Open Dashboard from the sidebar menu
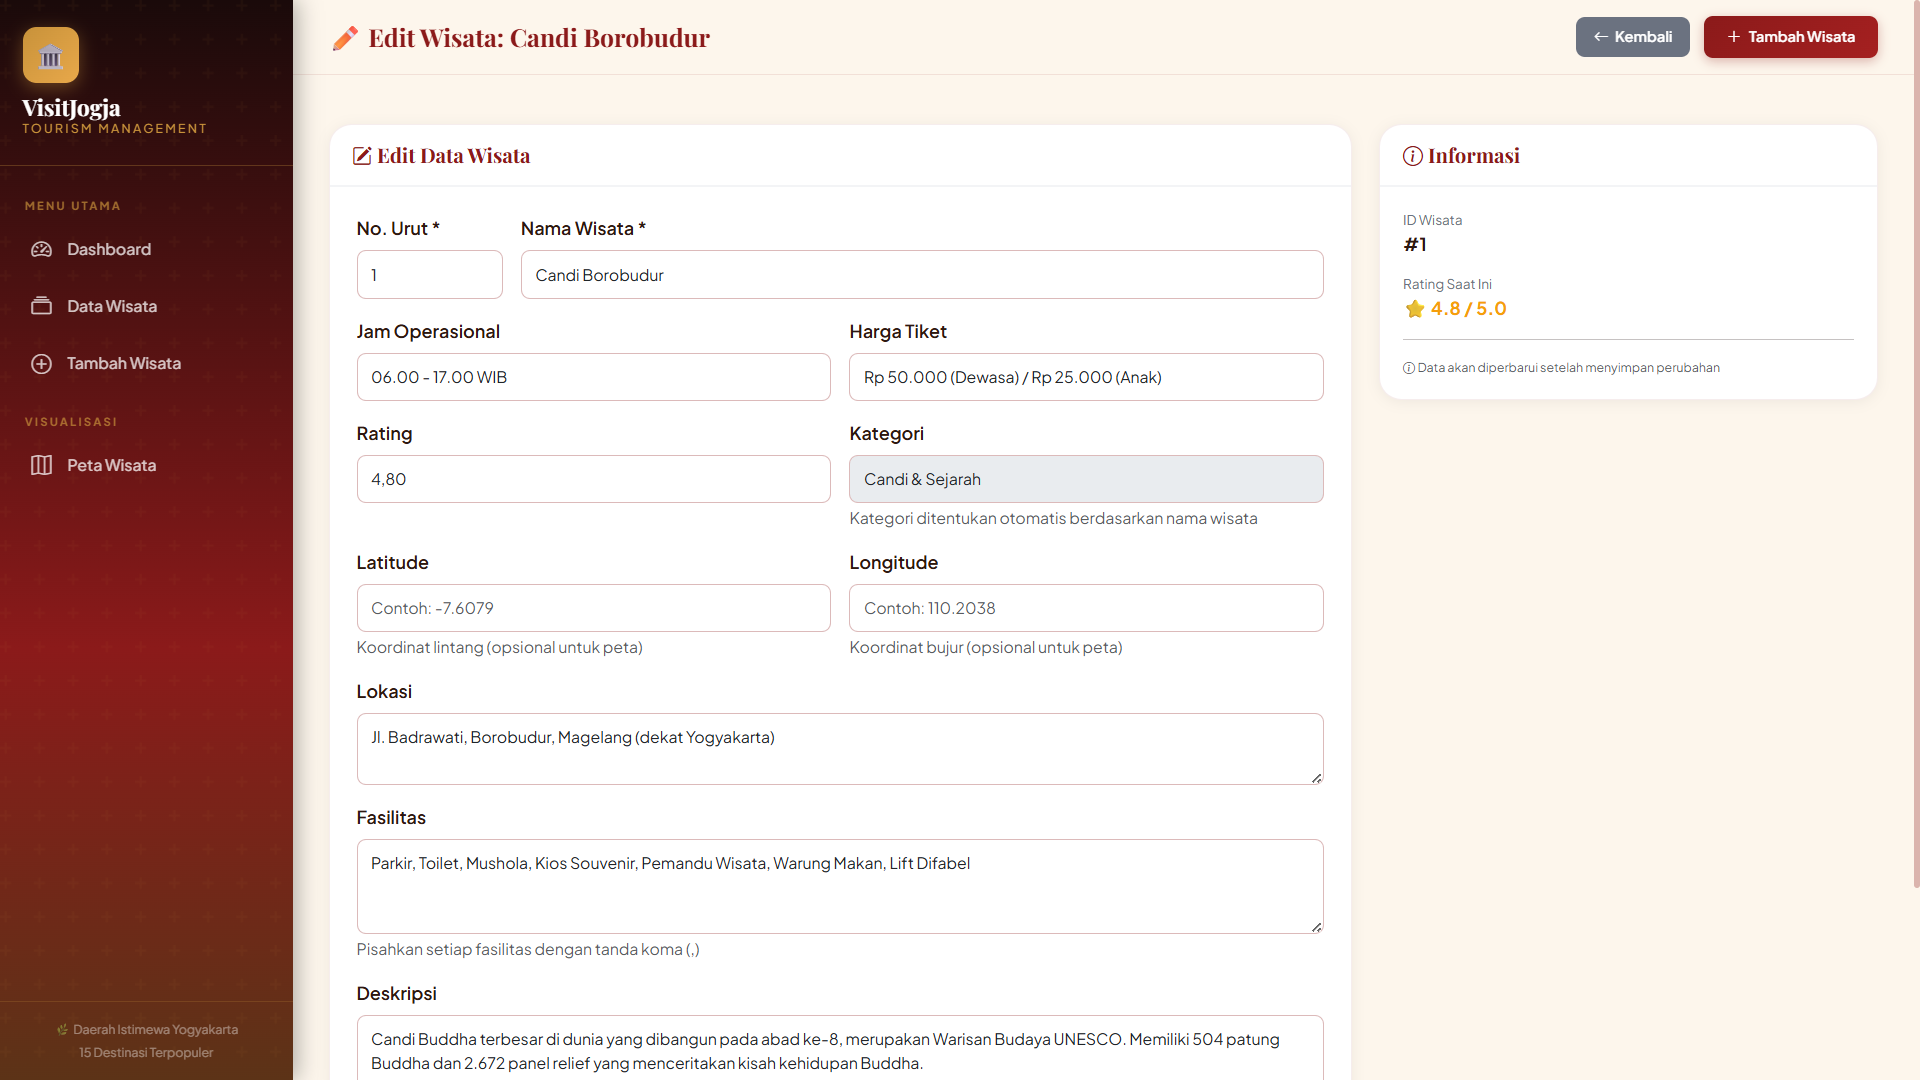 146,249
